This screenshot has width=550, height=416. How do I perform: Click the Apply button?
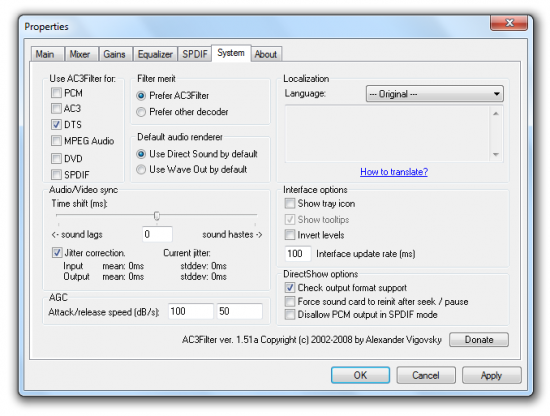(x=491, y=375)
